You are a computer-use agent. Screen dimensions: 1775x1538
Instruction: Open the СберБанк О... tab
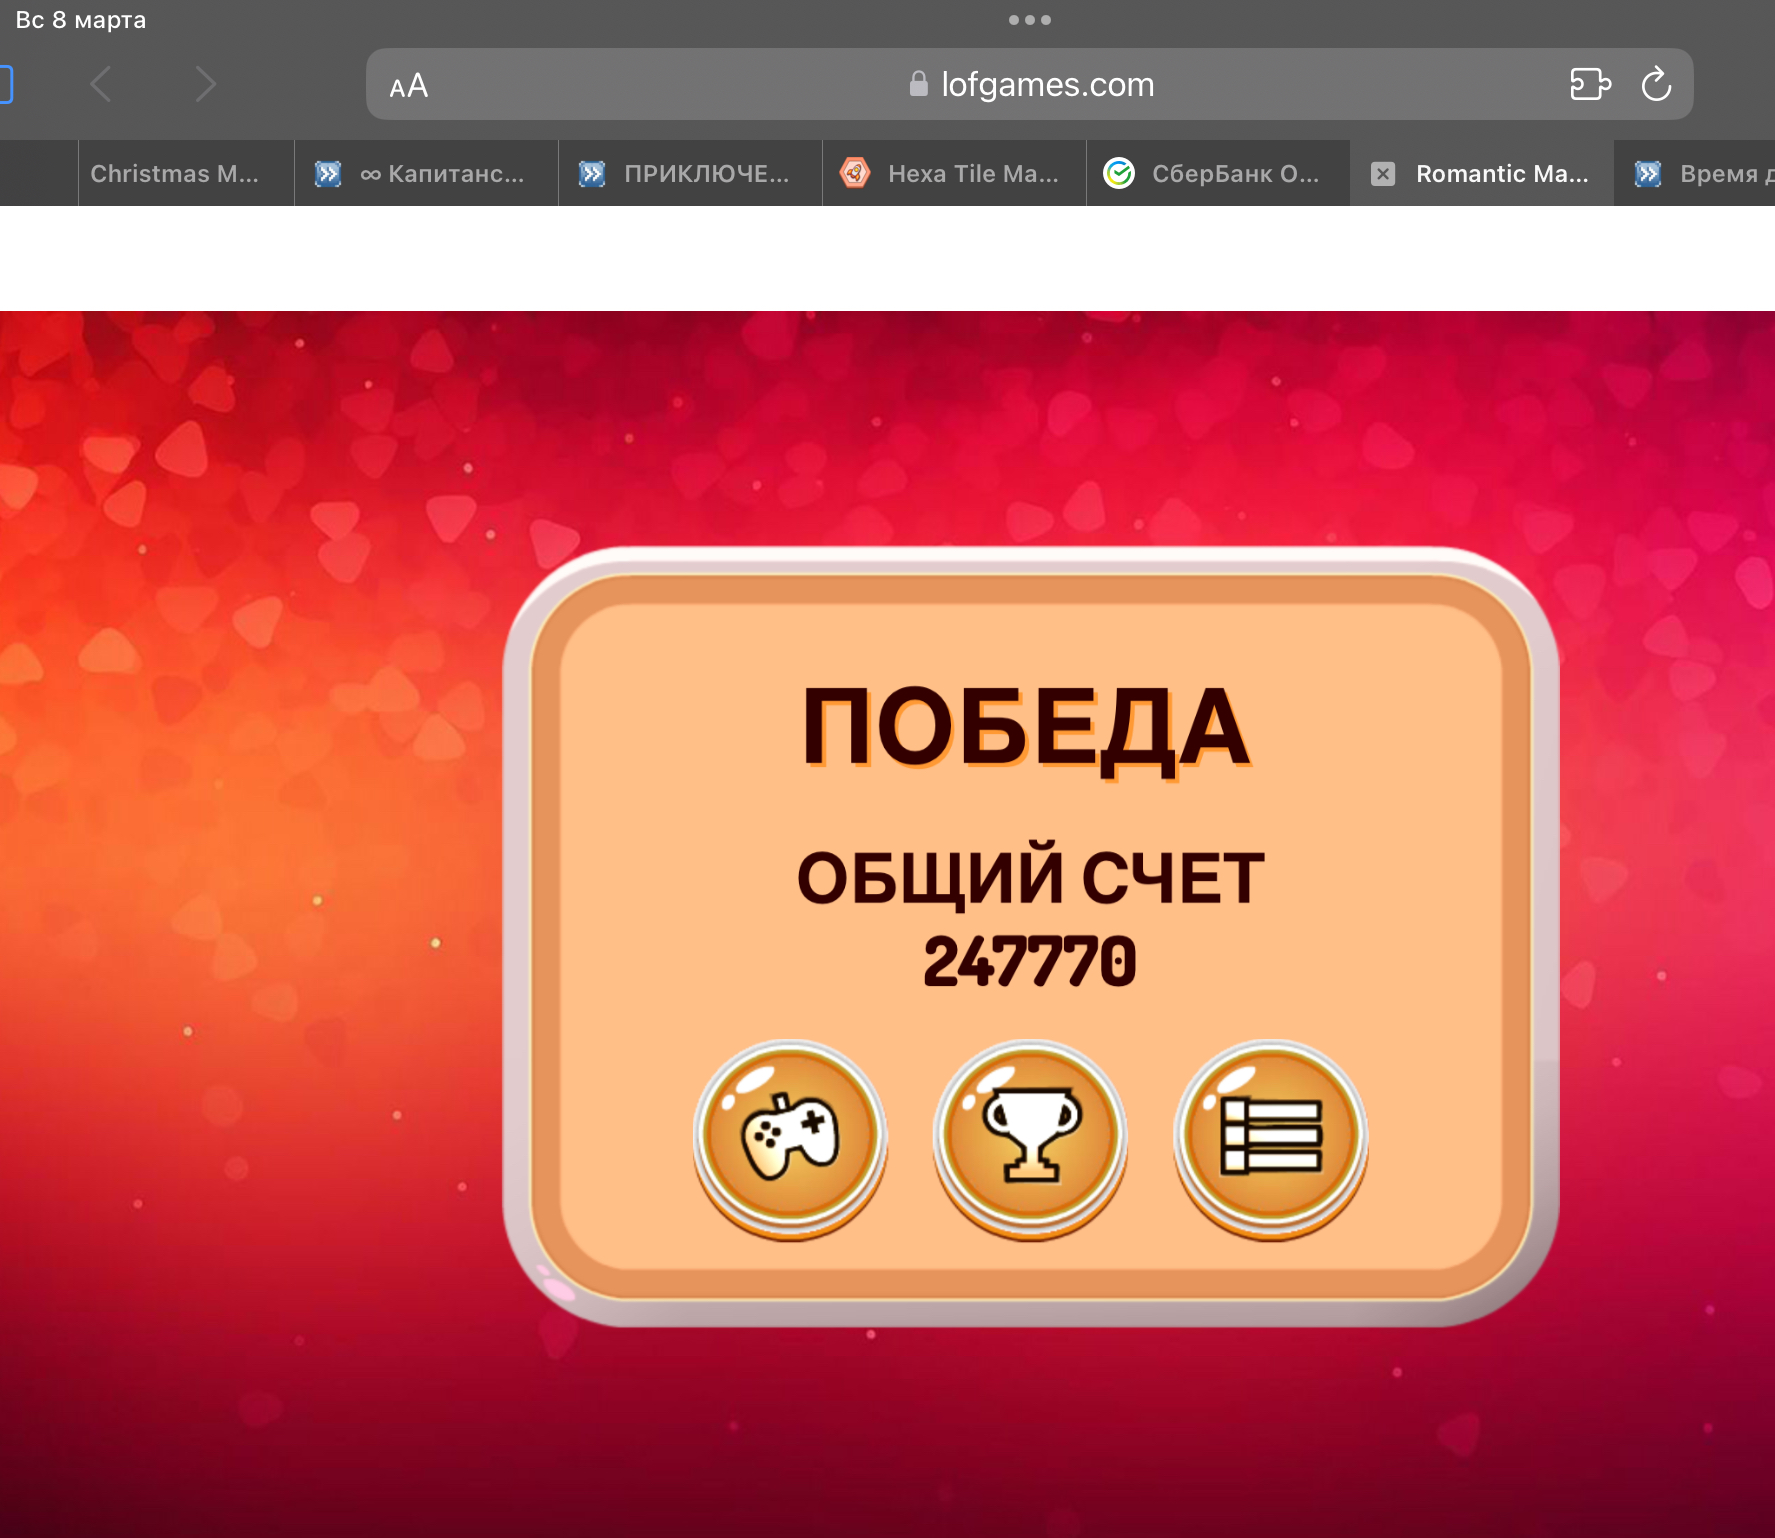1218,174
